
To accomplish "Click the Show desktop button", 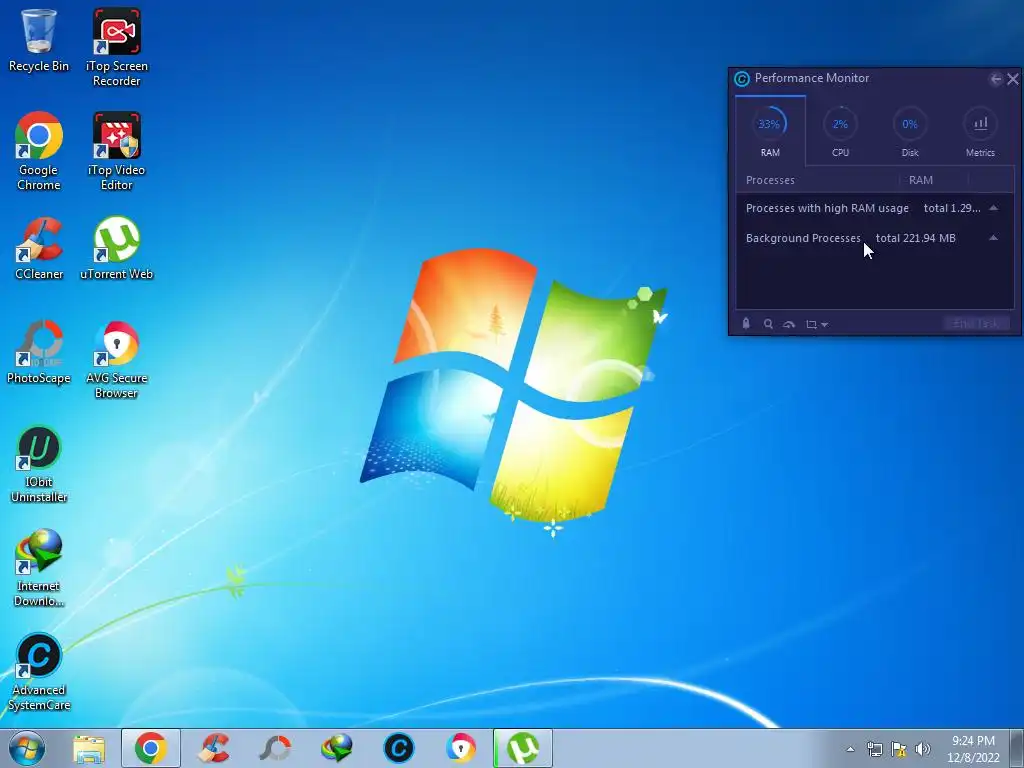I will [x=1017, y=748].
